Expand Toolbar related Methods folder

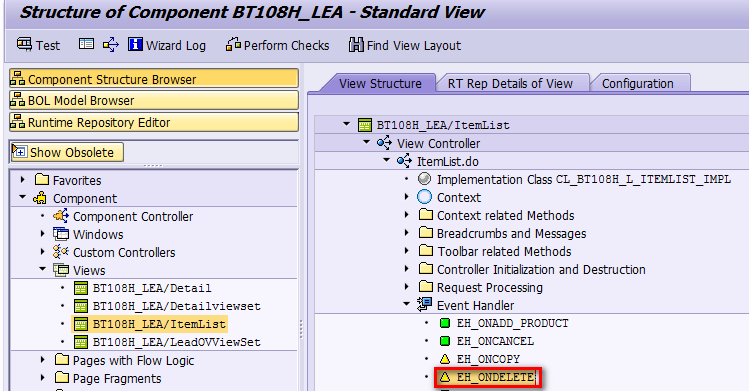(x=407, y=251)
